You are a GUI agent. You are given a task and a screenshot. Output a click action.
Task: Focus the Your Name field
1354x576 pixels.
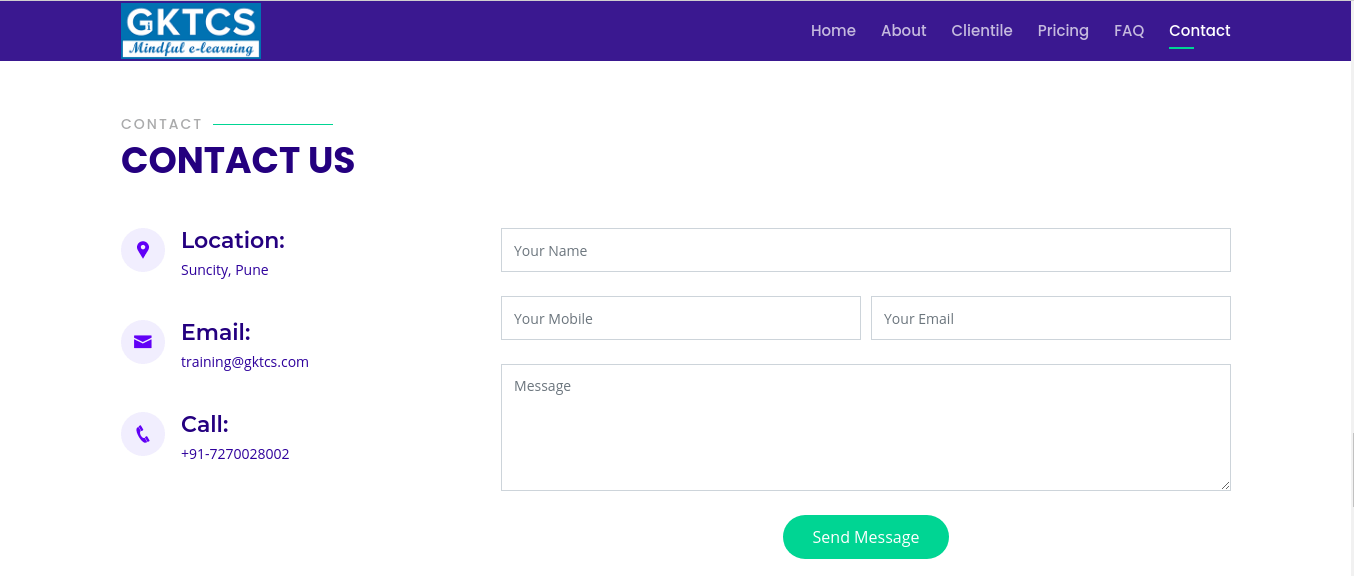[866, 250]
